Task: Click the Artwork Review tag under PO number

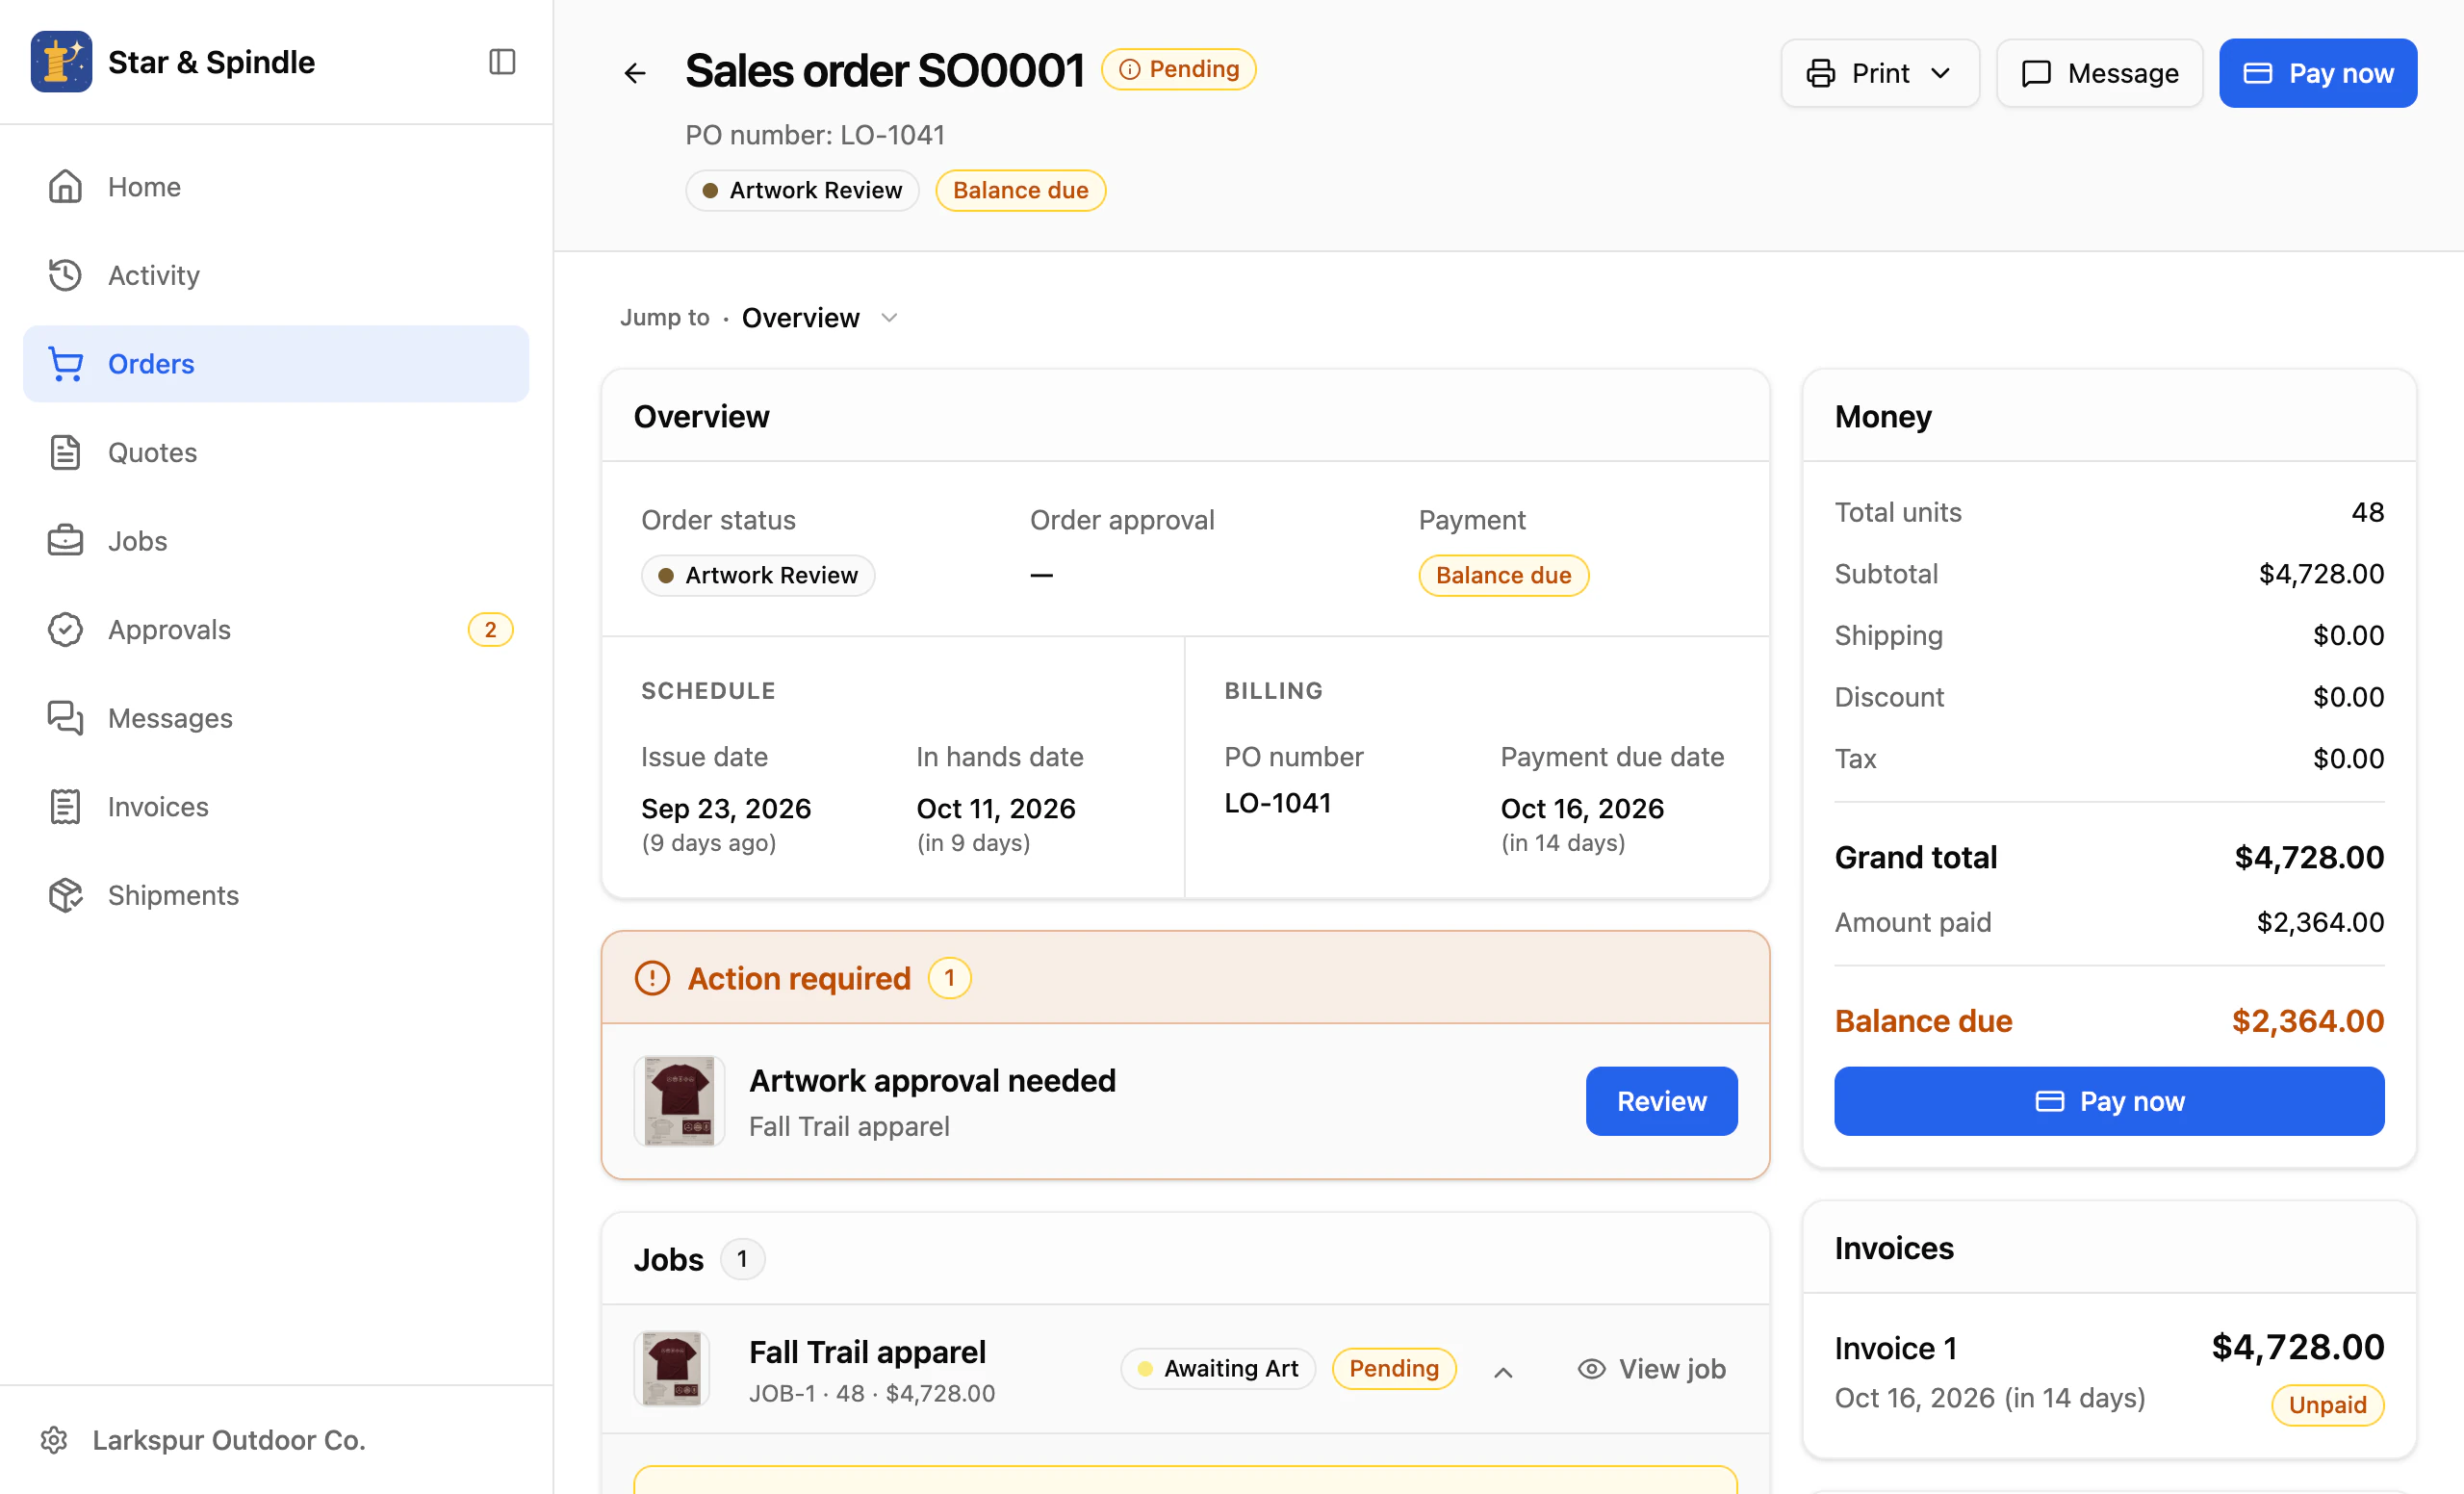Action: (x=802, y=191)
